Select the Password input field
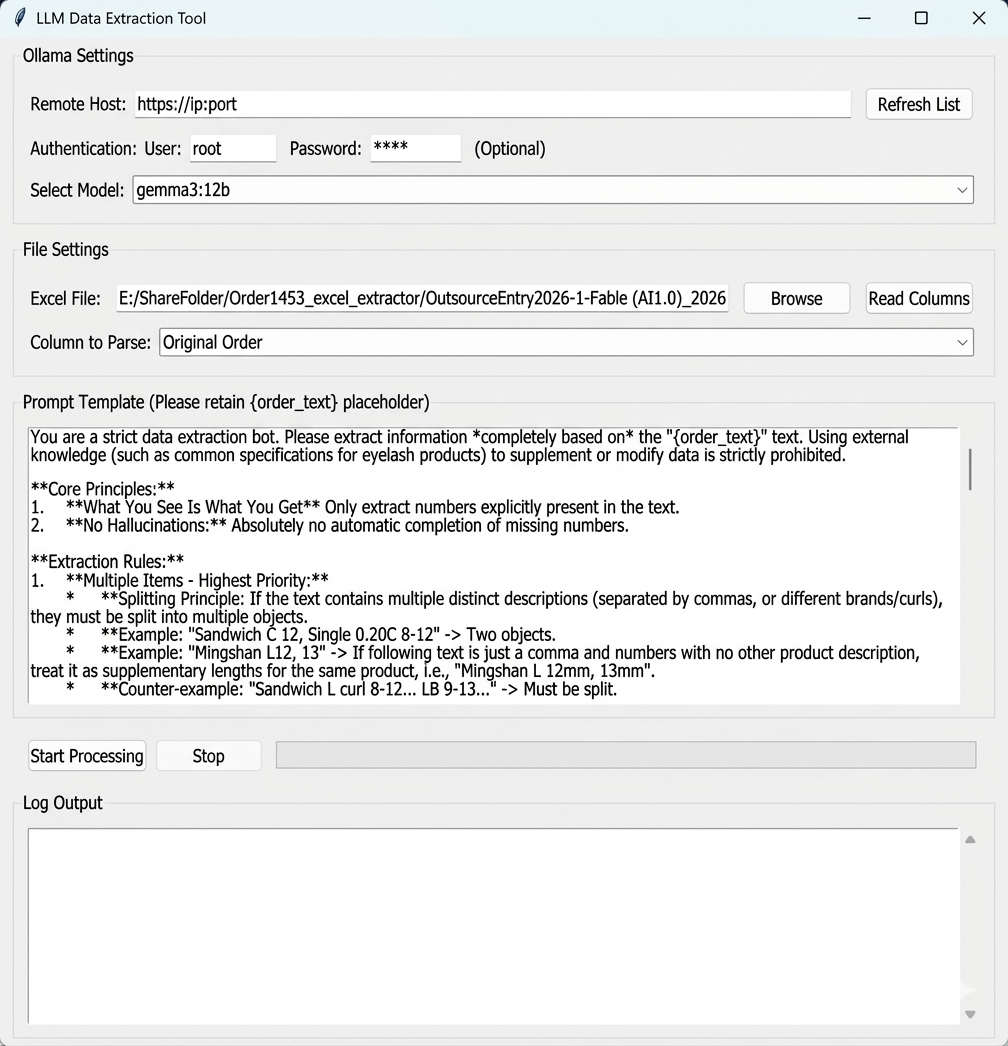The height and width of the screenshot is (1046, 1008). click(415, 148)
